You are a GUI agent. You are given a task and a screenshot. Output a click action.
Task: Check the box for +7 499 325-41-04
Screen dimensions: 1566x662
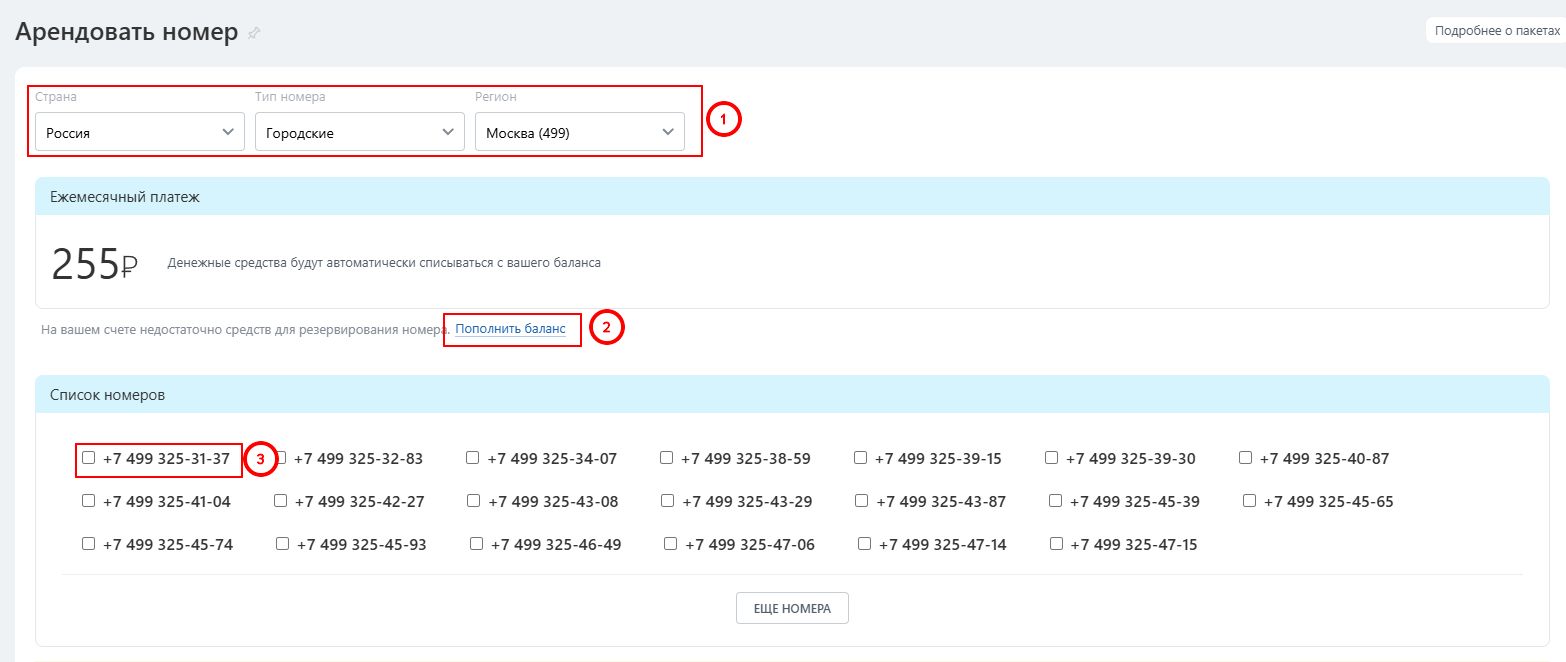(x=89, y=500)
